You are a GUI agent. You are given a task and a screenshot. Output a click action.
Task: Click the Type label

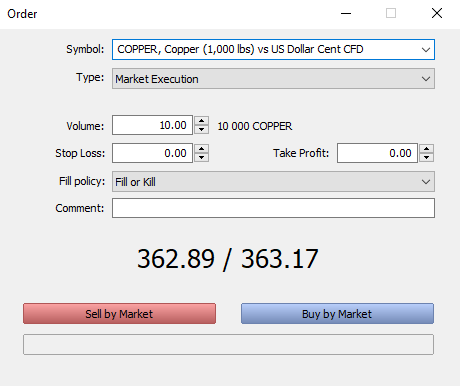(90, 78)
